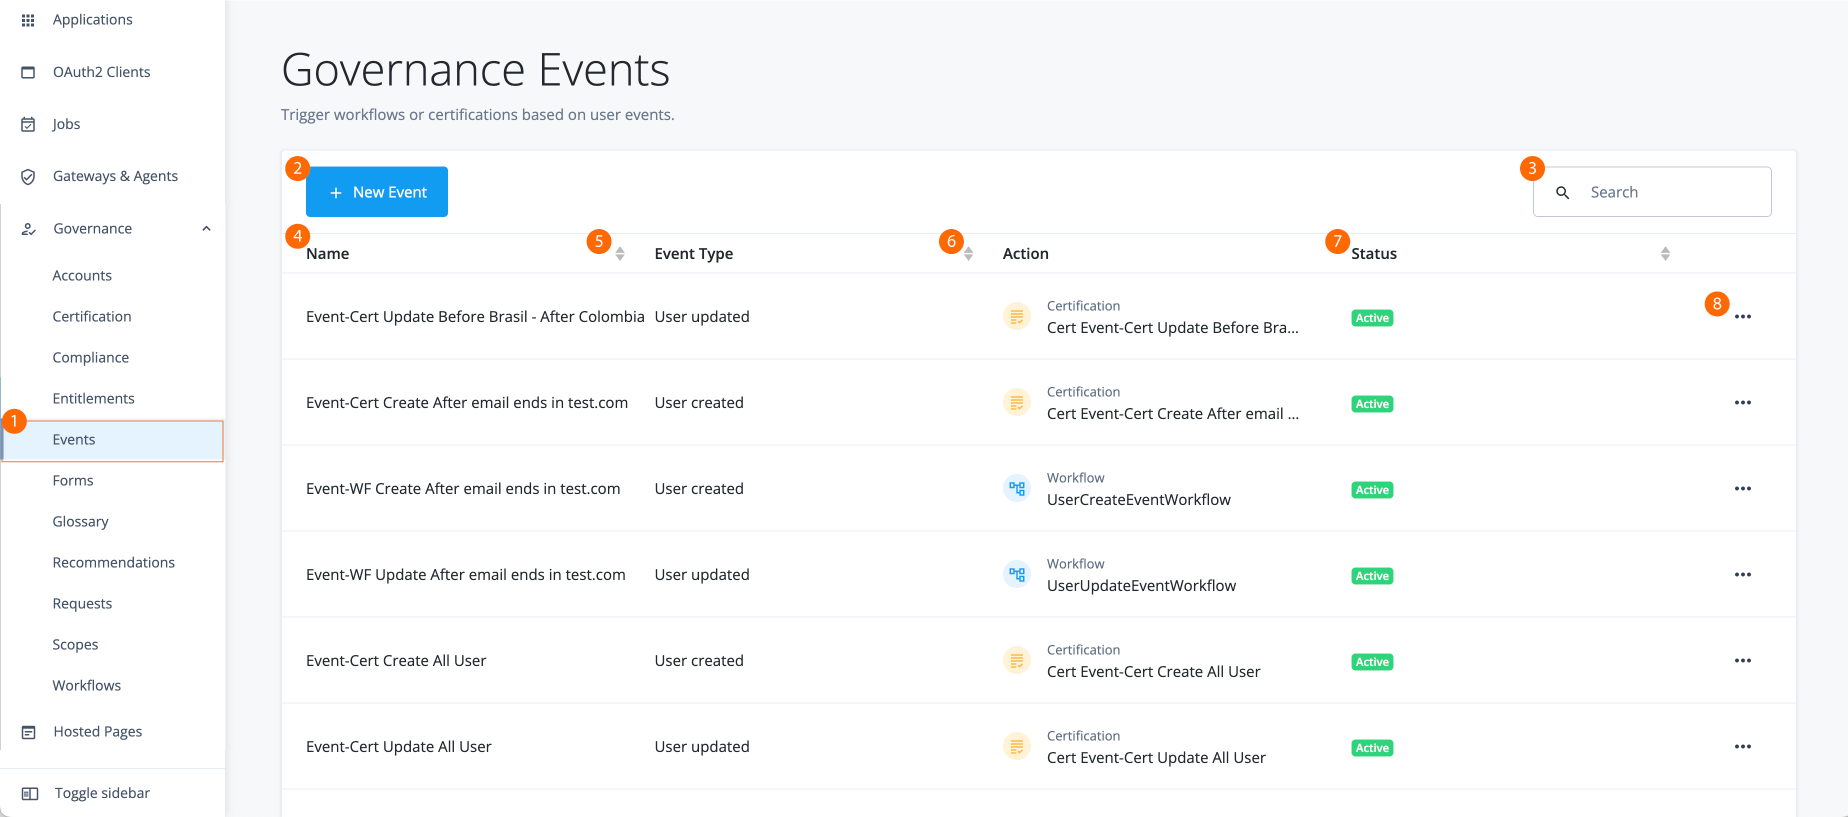
Task: Open more options for Event-WF Update After email row
Action: pos(1743,575)
